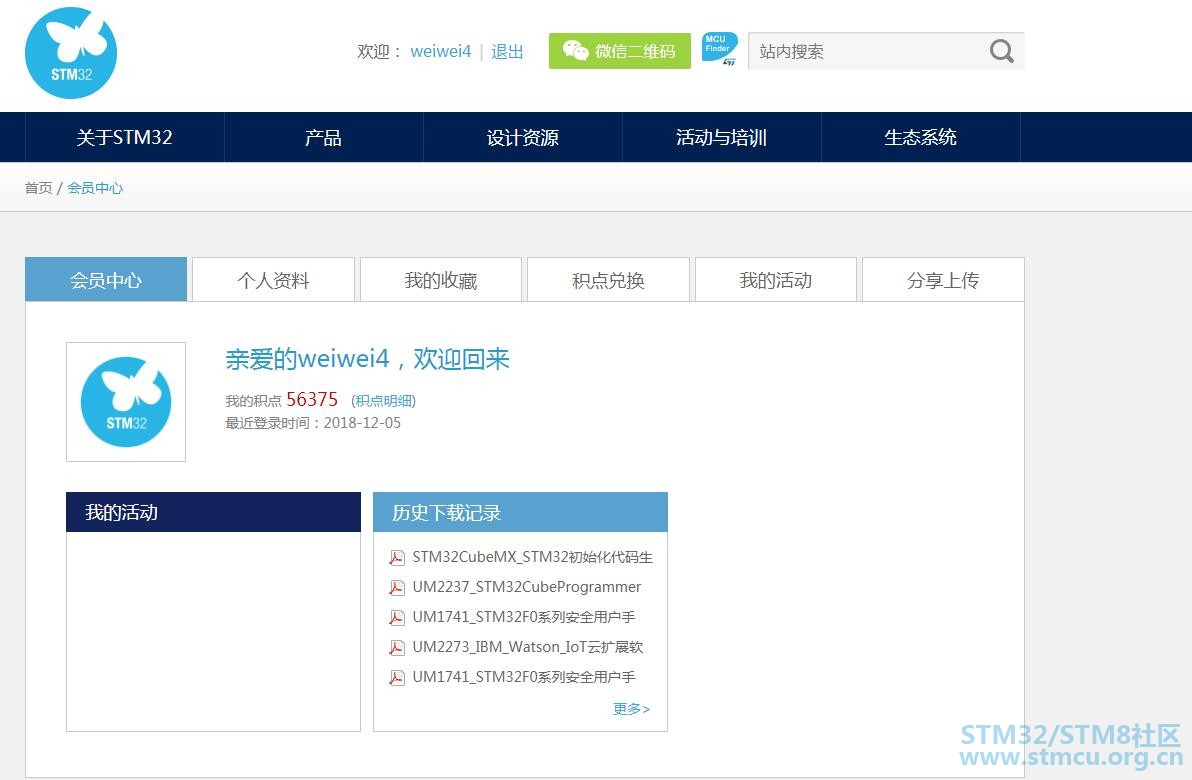Click the STM32 butterfly logo in header
Screen dimensions: 1192x780
click(71, 52)
